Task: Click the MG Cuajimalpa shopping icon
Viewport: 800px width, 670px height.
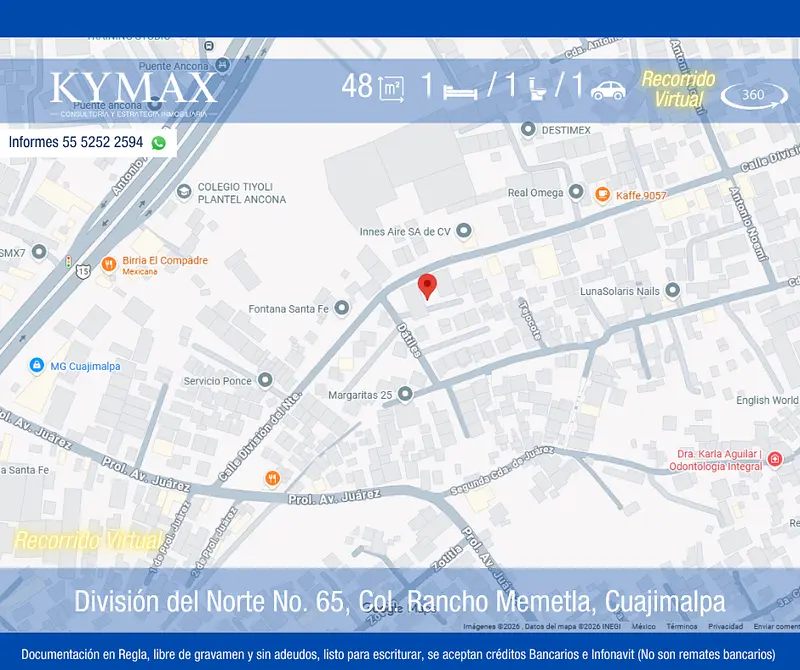Action: click(x=36, y=365)
